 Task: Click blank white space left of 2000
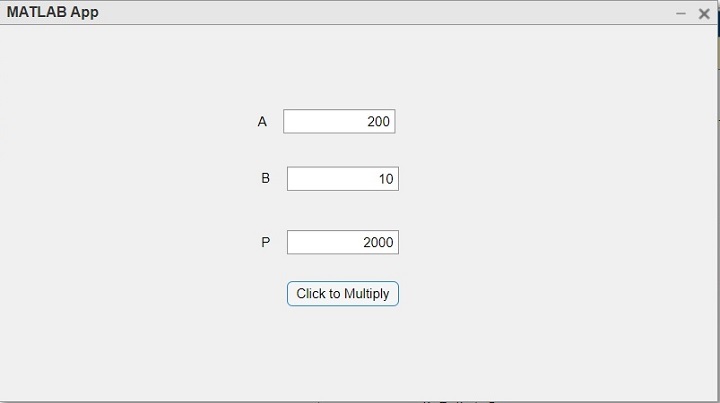point(315,242)
